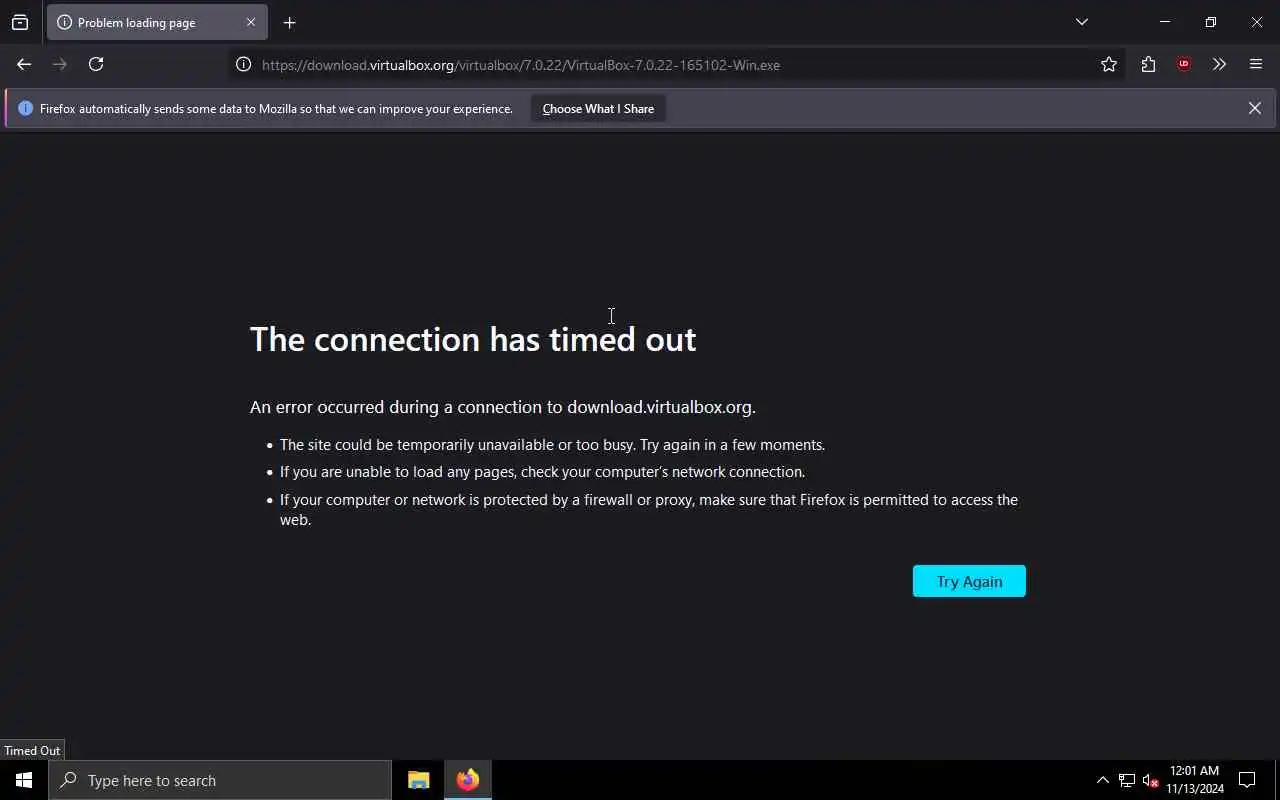Close the Problem loading page tab
Screen dimensions: 1280x800
coord(251,22)
